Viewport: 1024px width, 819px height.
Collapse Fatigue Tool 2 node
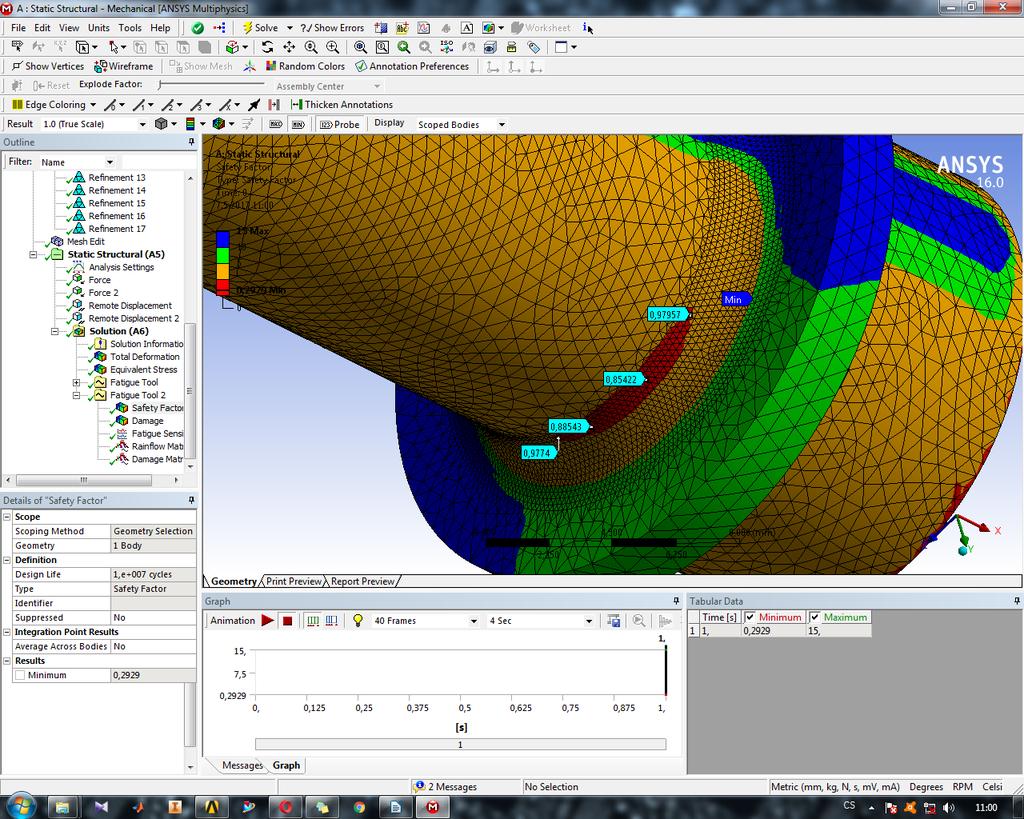pyautogui.click(x=76, y=396)
